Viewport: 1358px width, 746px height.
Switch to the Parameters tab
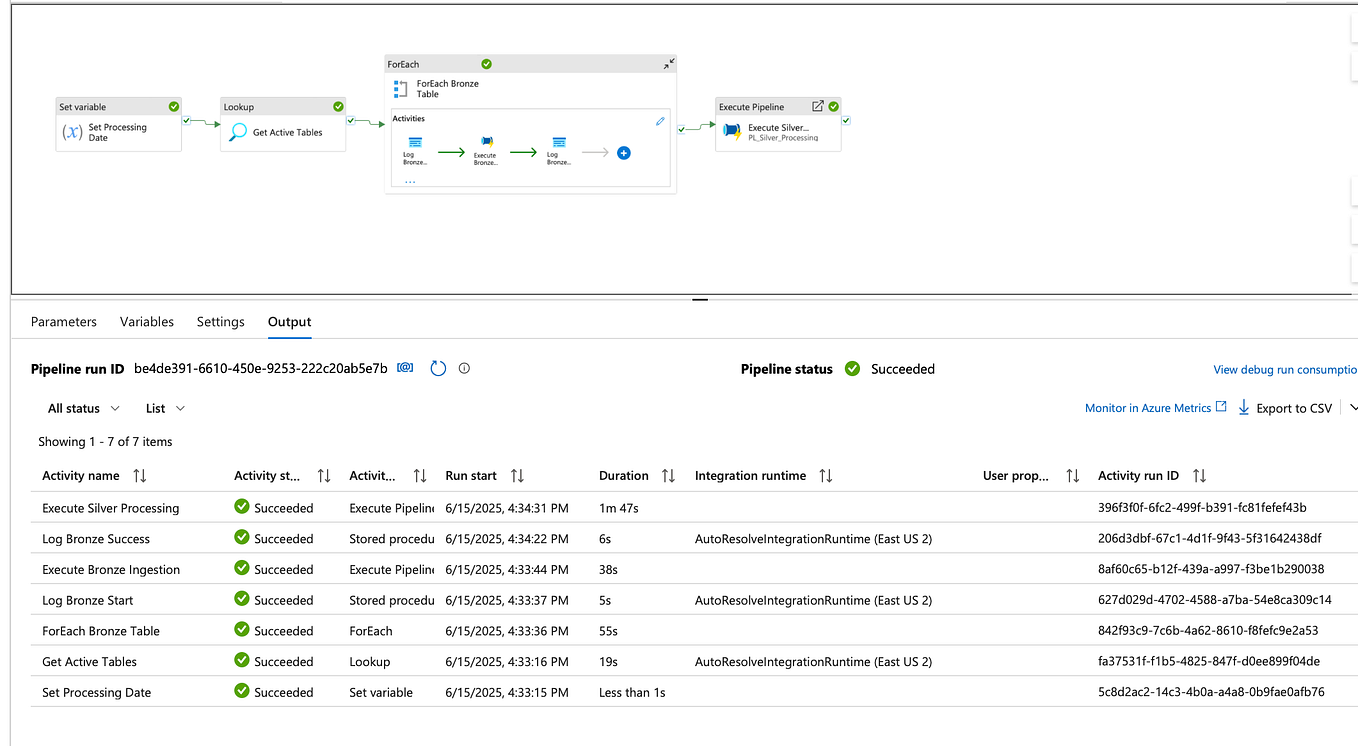(63, 322)
